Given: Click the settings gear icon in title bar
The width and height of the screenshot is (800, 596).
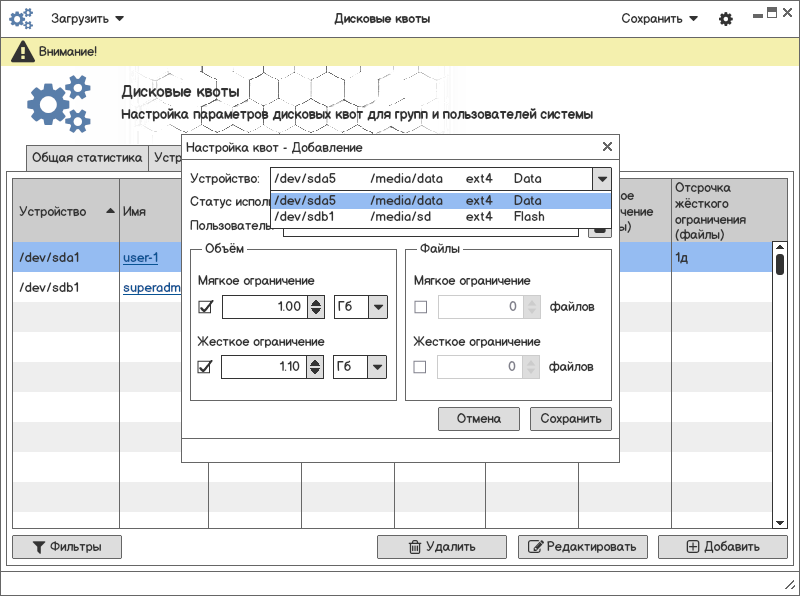Looking at the screenshot, I should tap(726, 19).
